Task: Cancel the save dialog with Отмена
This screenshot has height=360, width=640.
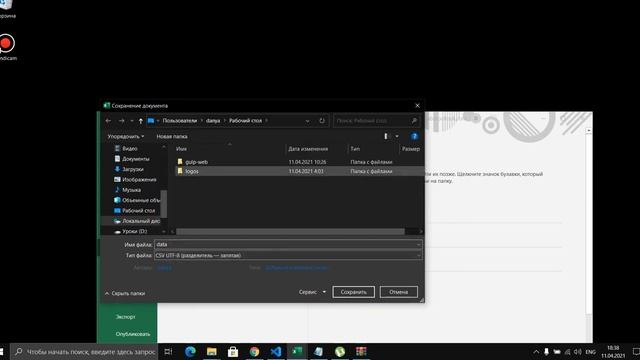Action: click(x=398, y=292)
